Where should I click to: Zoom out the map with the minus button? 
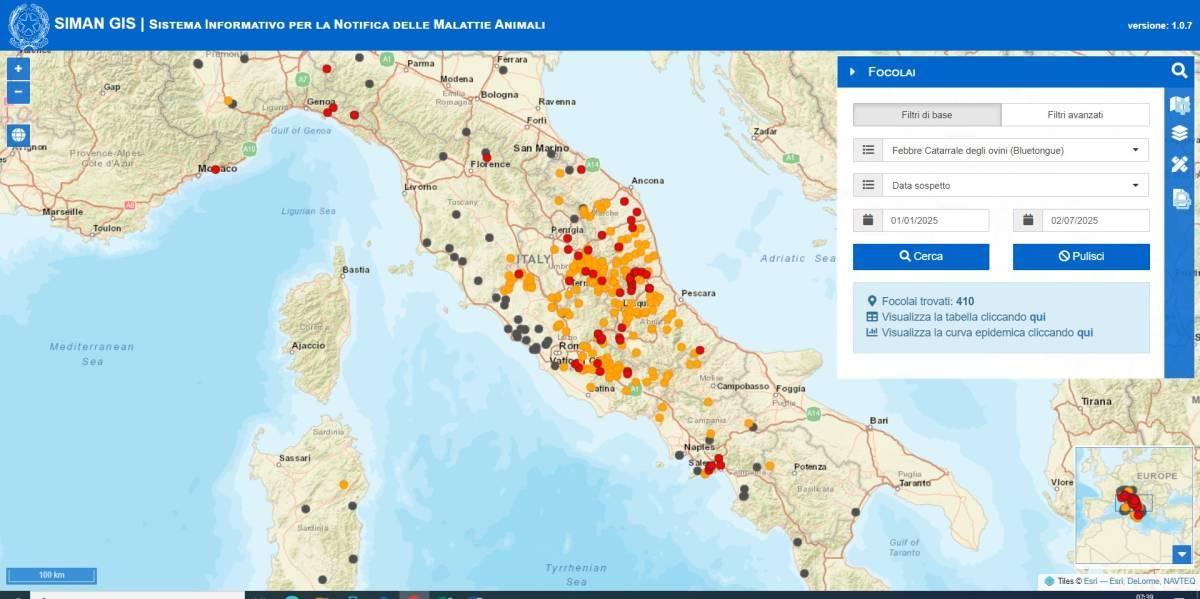[18, 93]
